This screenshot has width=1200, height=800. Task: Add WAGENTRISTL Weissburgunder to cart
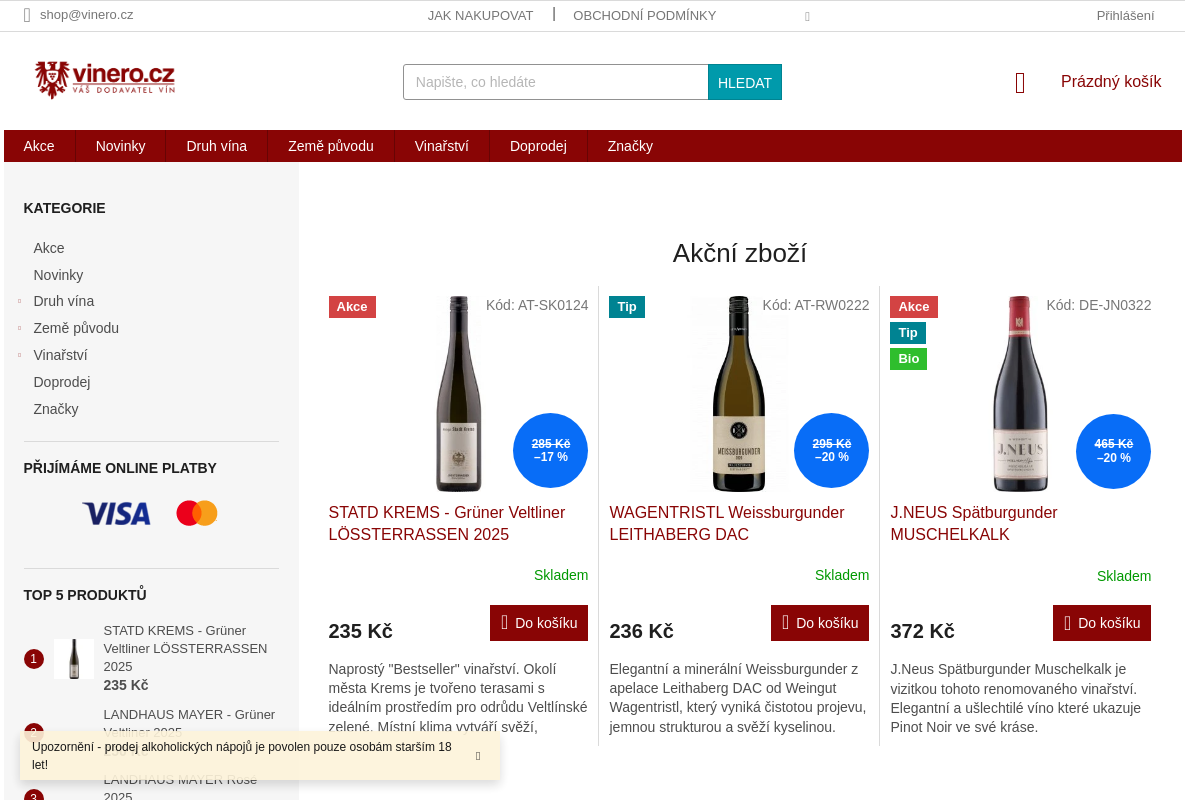(820, 623)
